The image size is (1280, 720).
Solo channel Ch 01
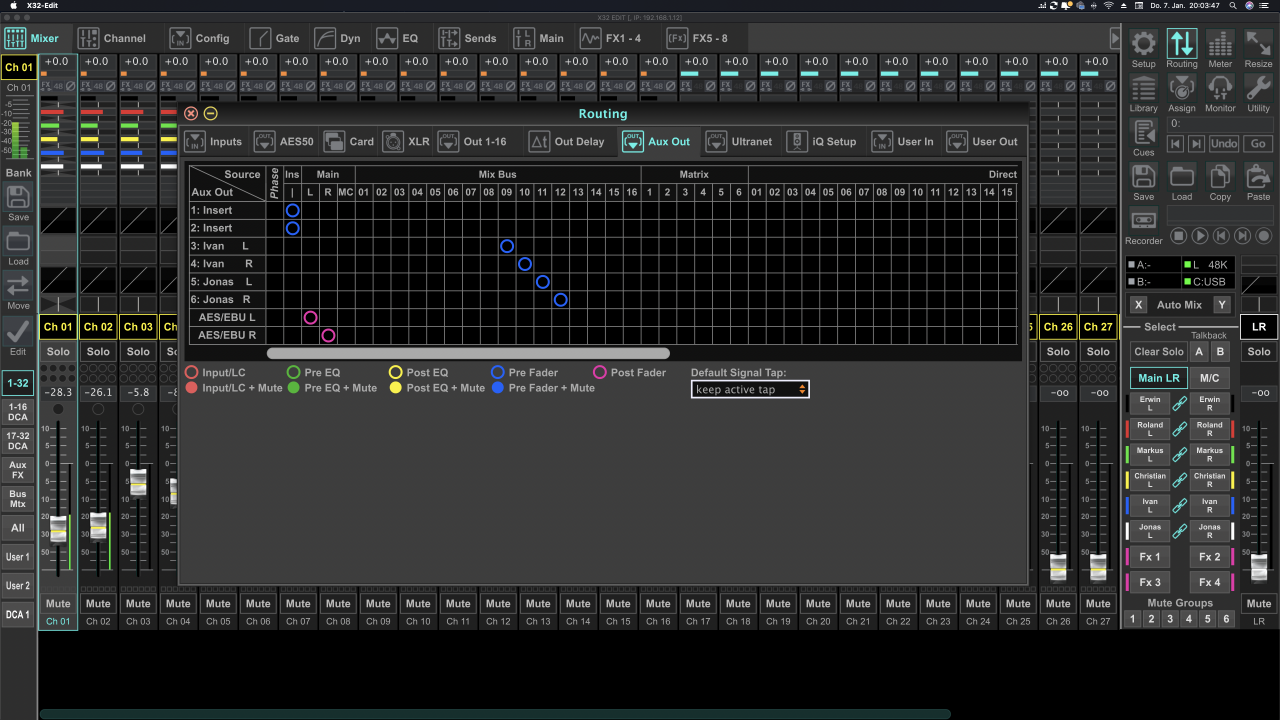[x=58, y=352]
